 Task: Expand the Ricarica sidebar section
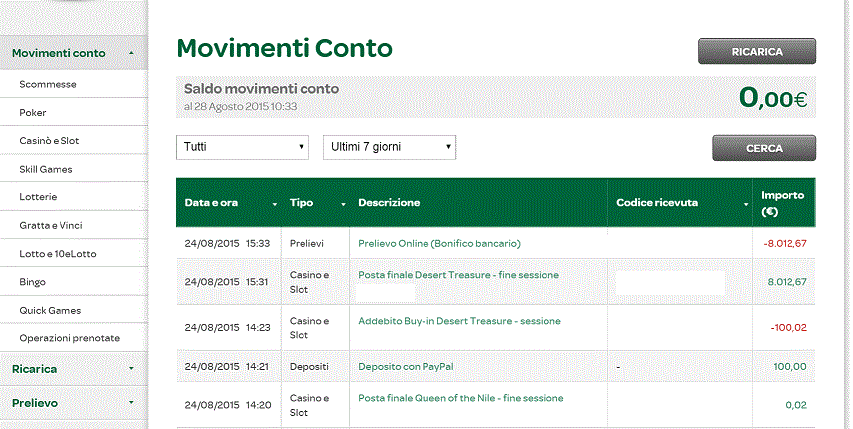click(73, 369)
